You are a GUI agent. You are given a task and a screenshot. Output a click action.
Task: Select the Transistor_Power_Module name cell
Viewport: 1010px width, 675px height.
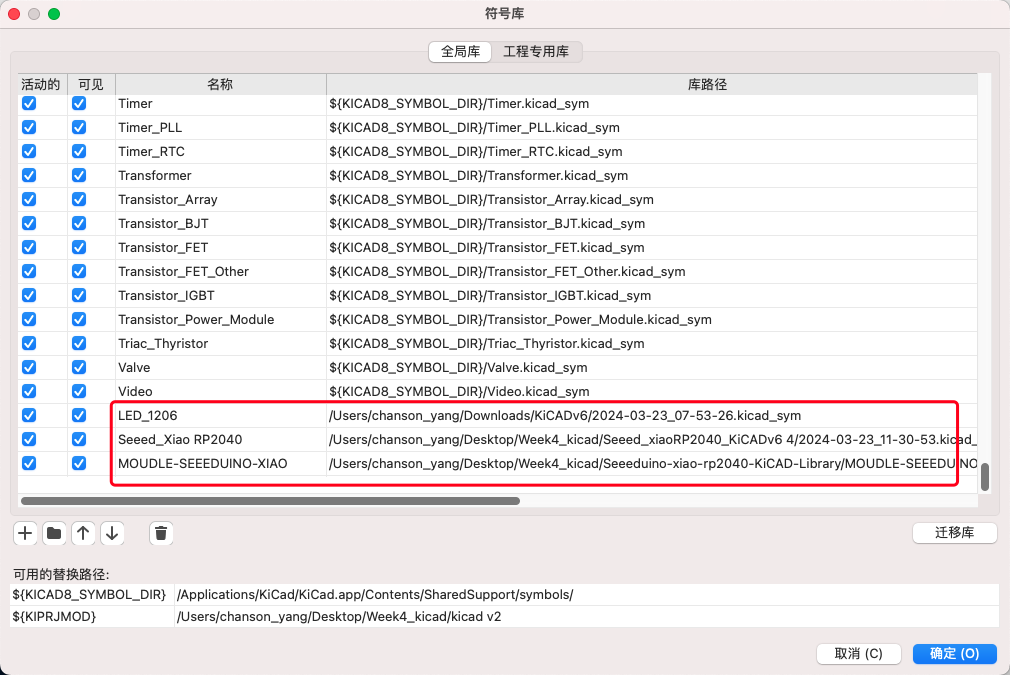(220, 319)
